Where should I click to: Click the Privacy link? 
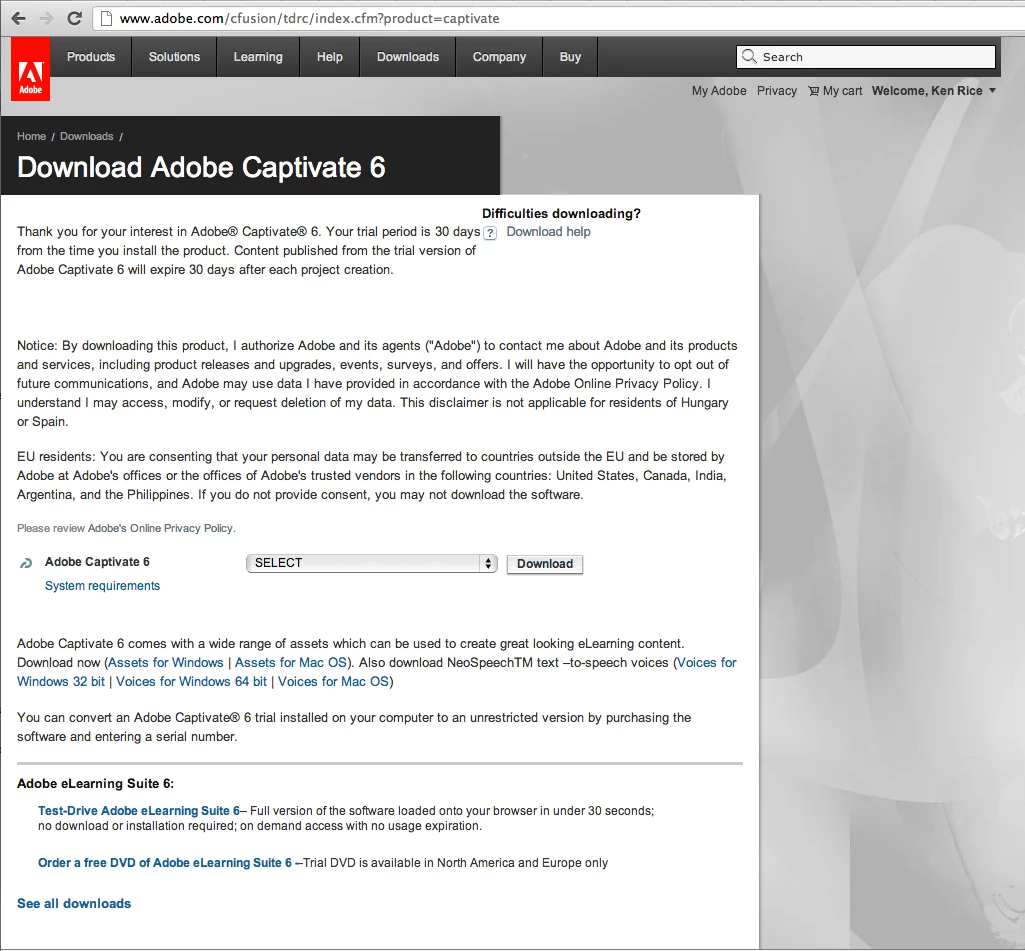[777, 91]
